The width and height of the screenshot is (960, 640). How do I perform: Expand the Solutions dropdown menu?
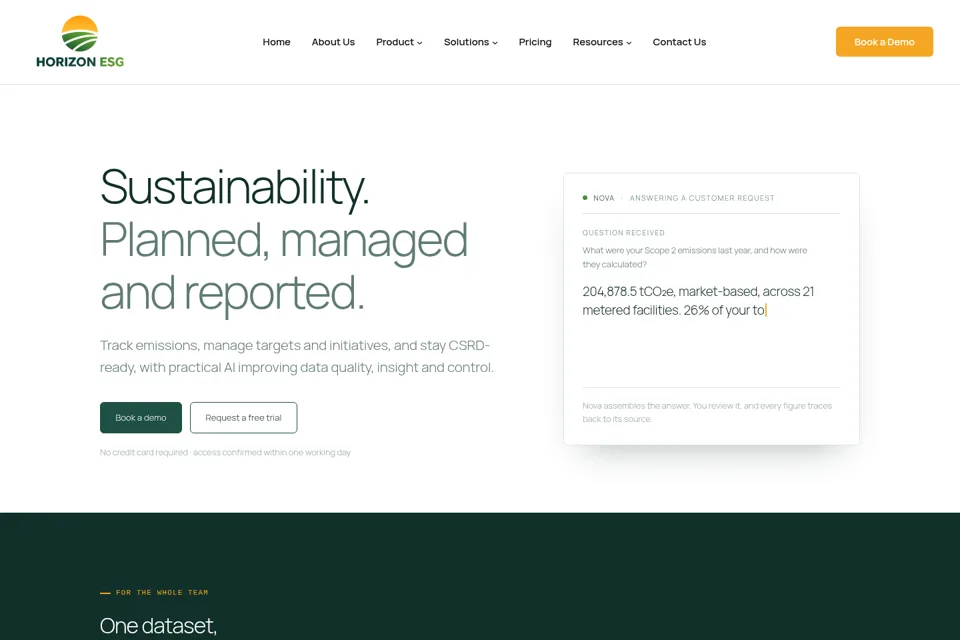coord(471,42)
